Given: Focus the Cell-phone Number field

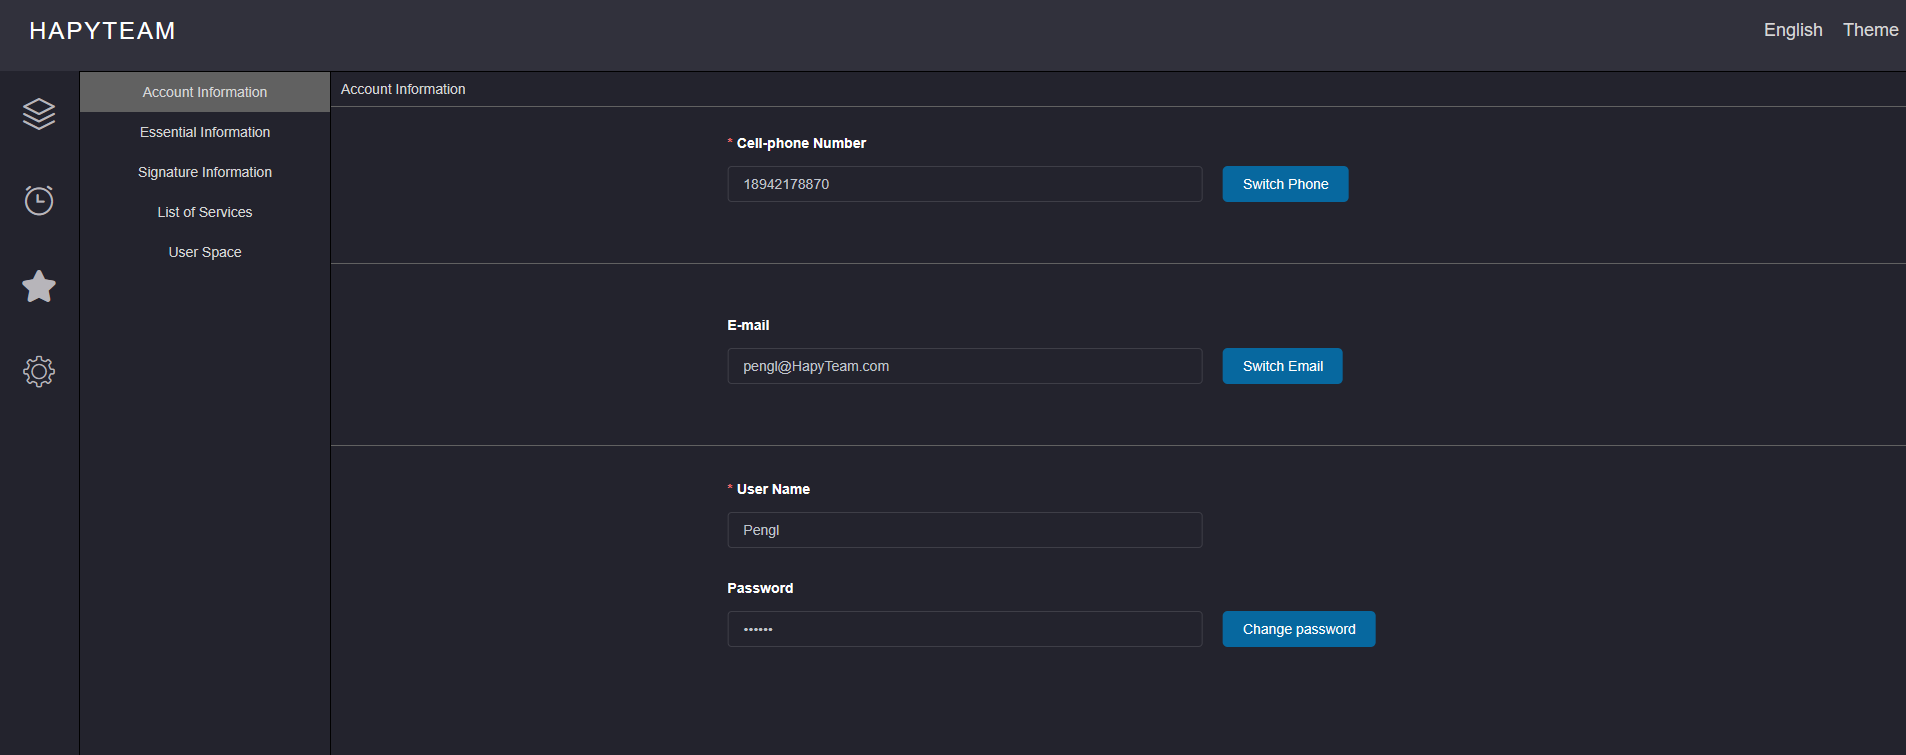Looking at the screenshot, I should (965, 184).
